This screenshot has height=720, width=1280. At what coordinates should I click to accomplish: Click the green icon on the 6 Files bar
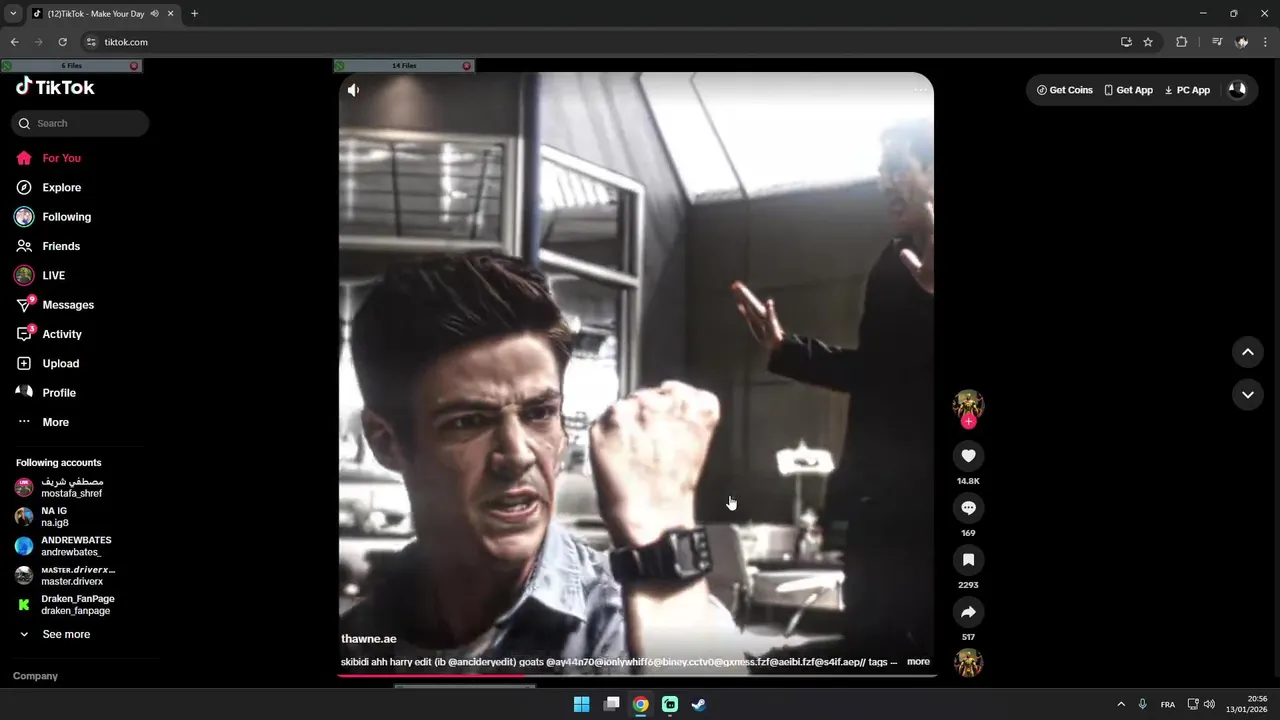pyautogui.click(x=6, y=66)
